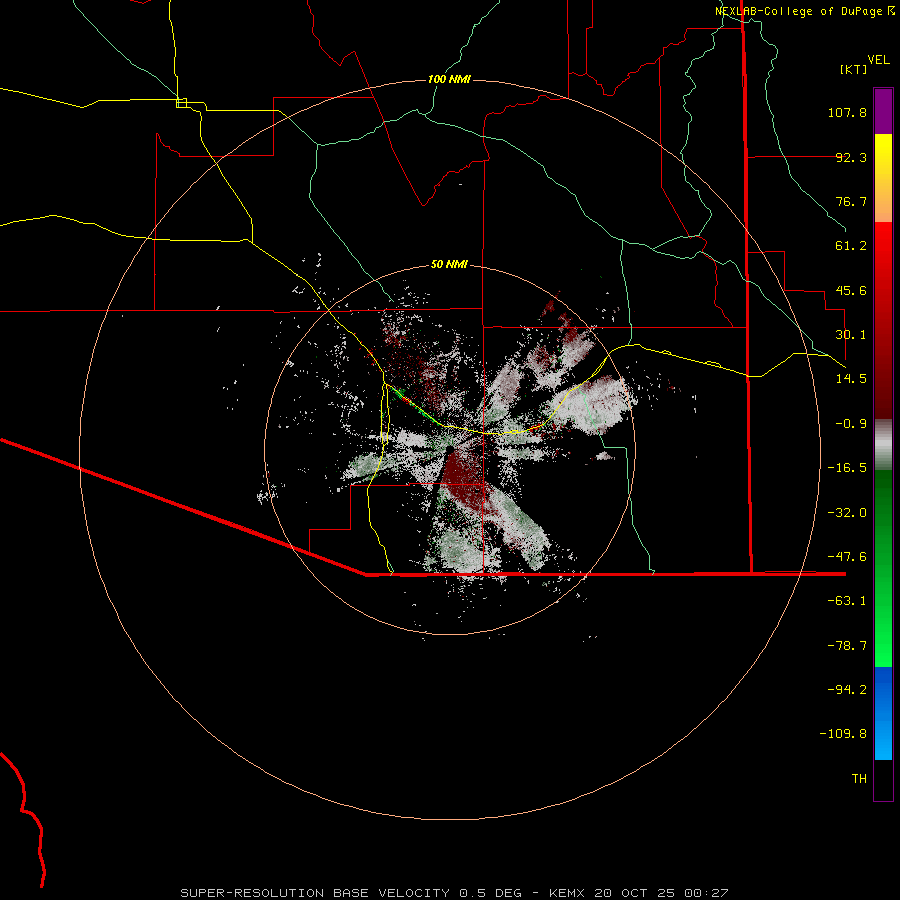Select the 61.2 scale value
This screenshot has height=900, width=900.
pyautogui.click(x=851, y=246)
